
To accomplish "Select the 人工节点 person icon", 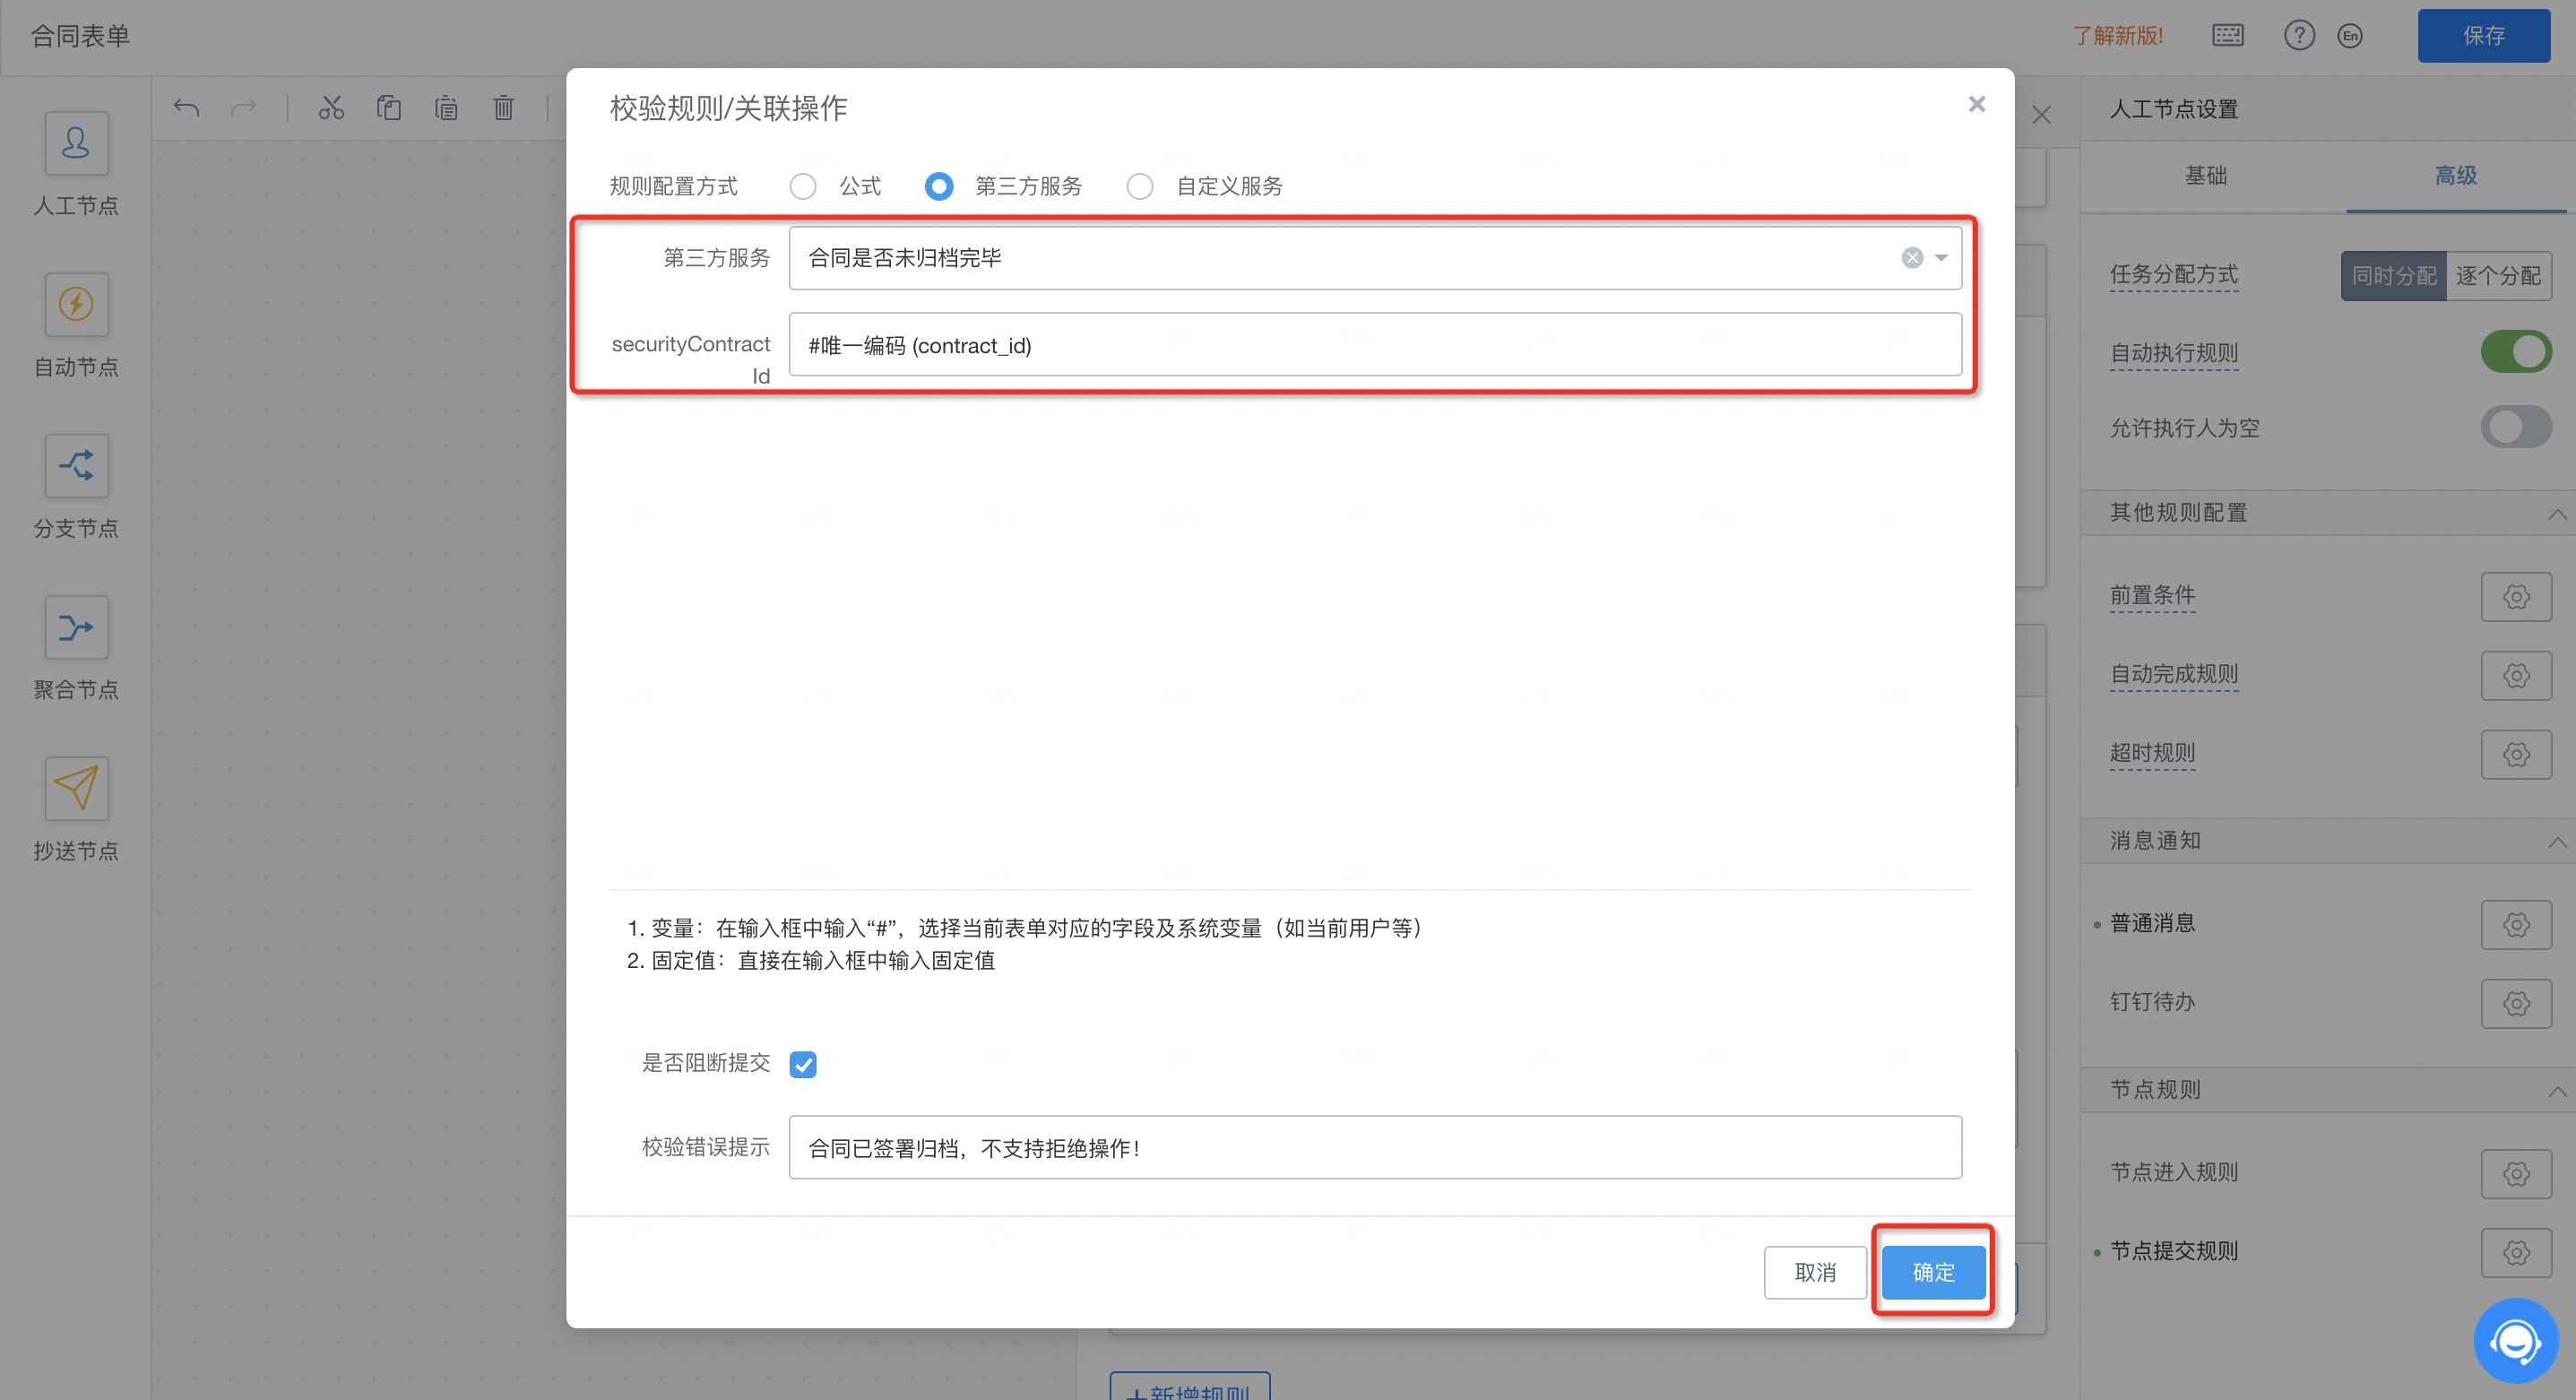I will pos(76,143).
